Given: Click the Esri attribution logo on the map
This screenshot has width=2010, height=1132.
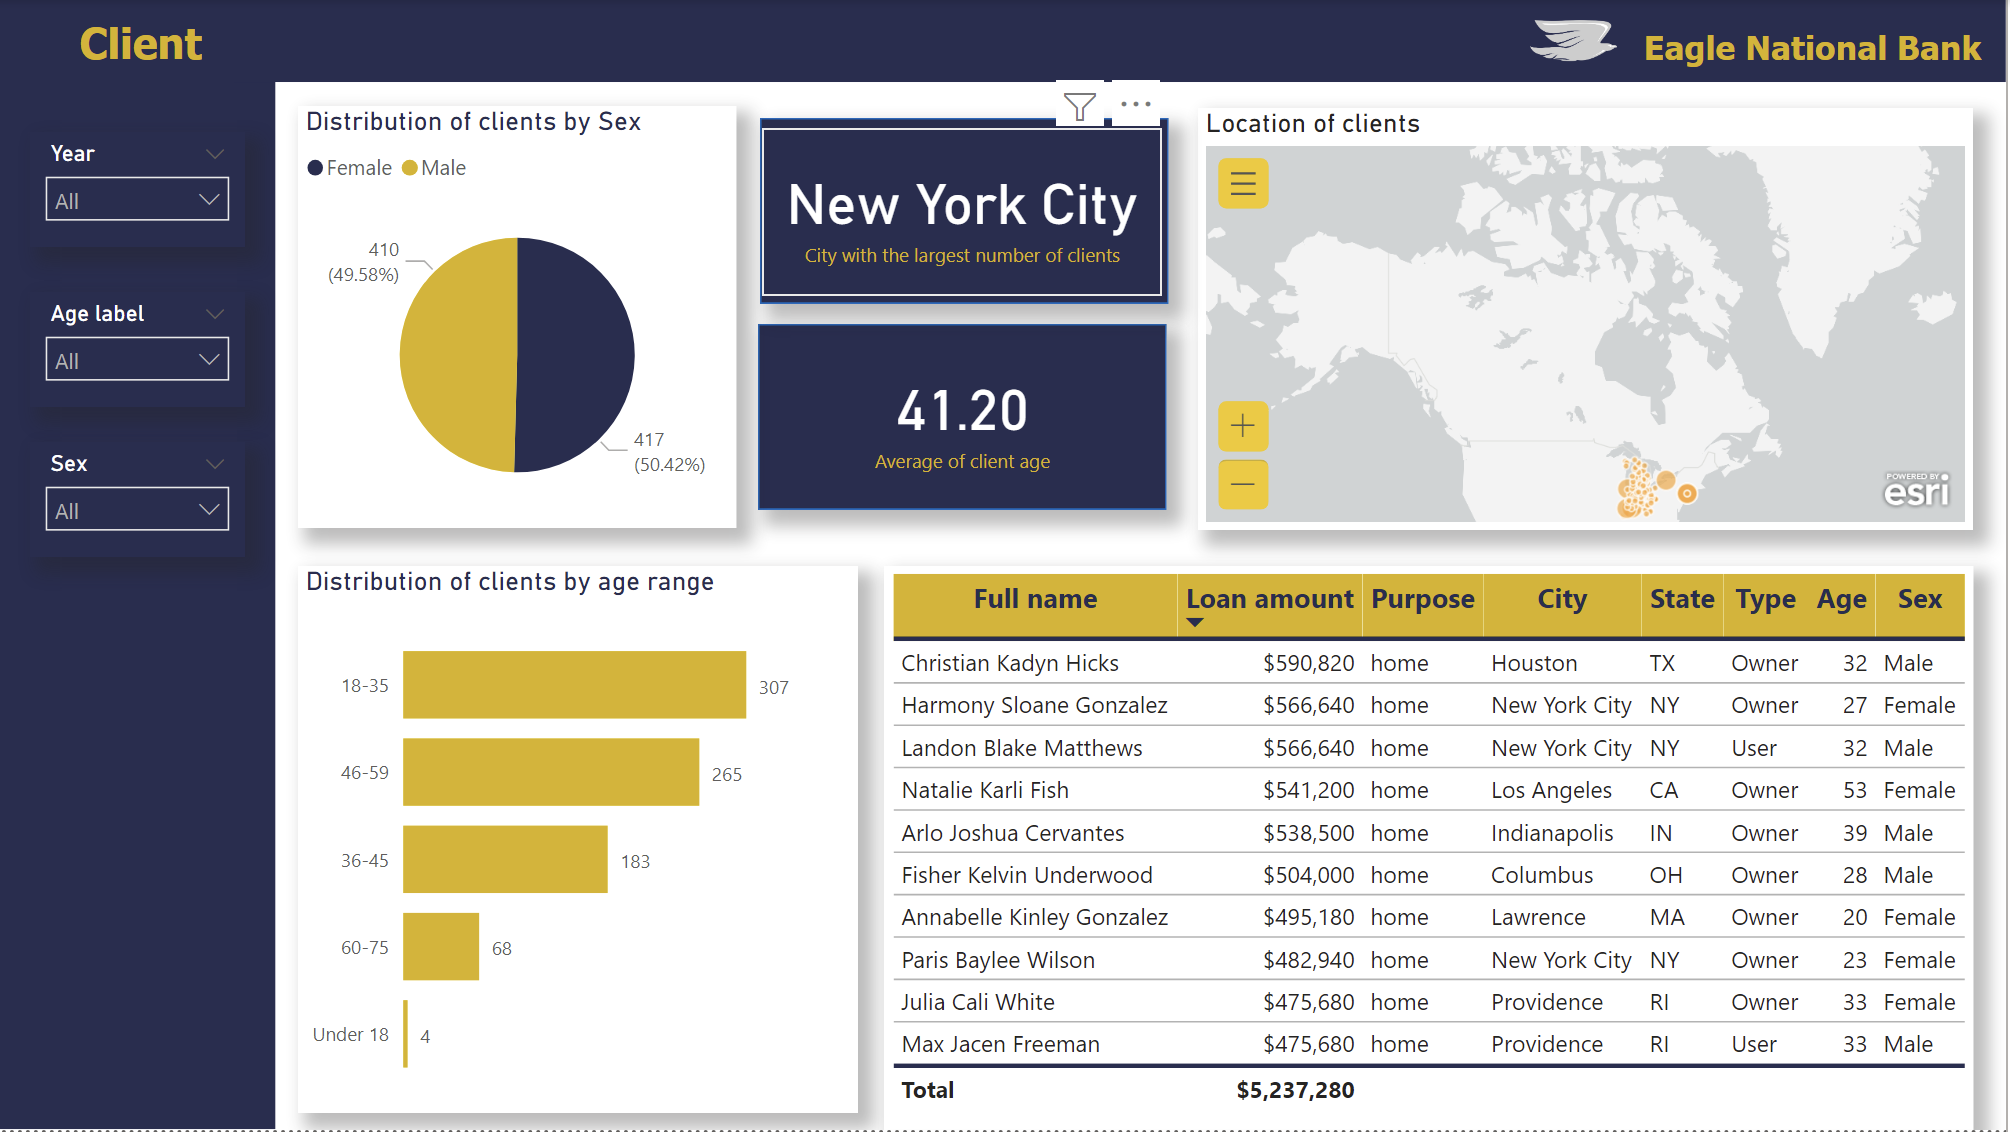Looking at the screenshot, I should (1917, 492).
